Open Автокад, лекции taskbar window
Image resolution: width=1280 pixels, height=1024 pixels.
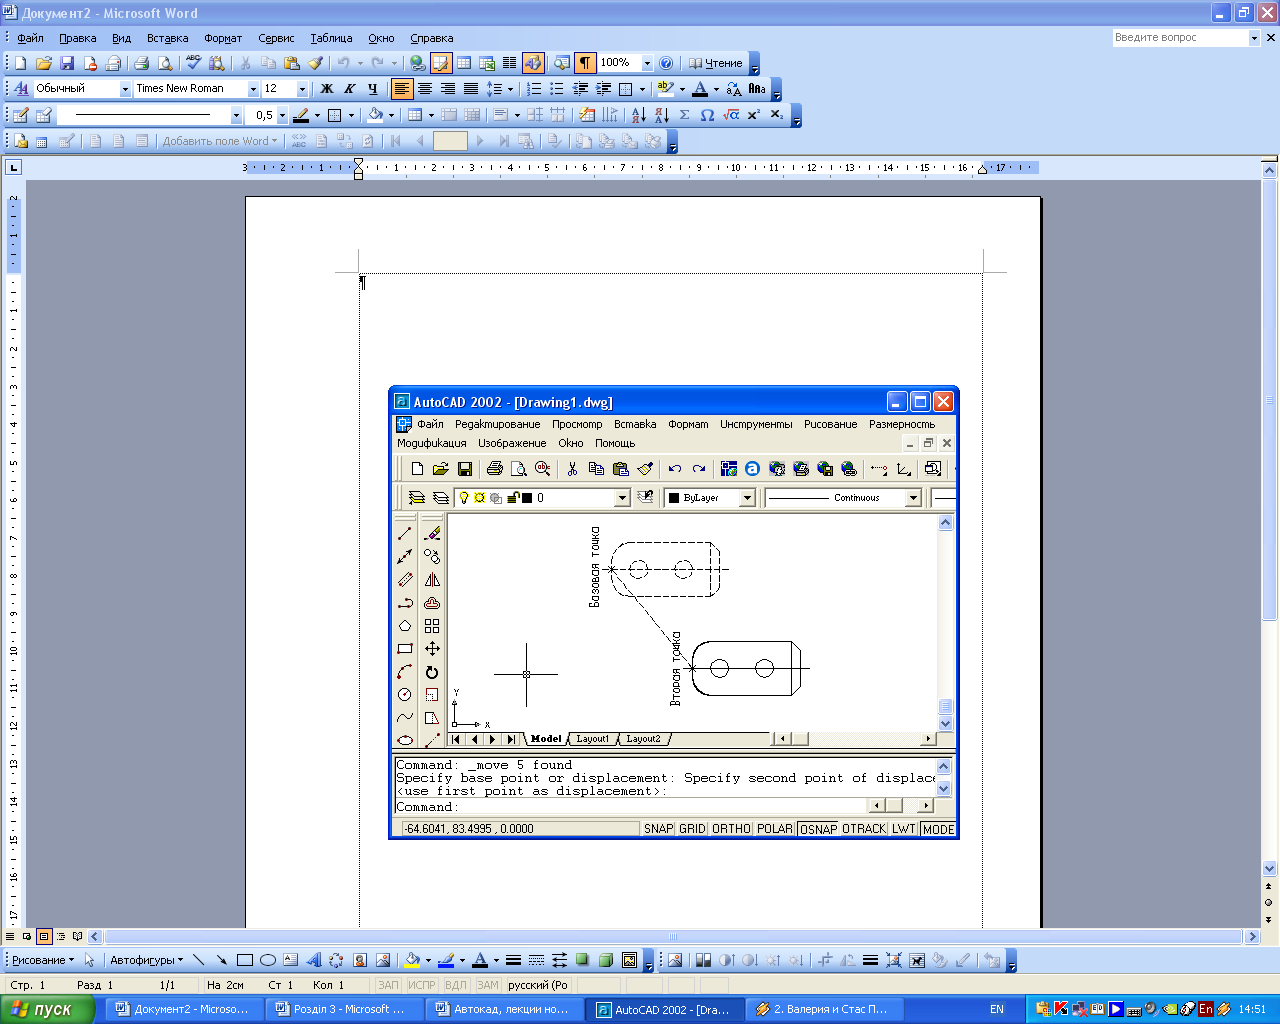point(506,1009)
